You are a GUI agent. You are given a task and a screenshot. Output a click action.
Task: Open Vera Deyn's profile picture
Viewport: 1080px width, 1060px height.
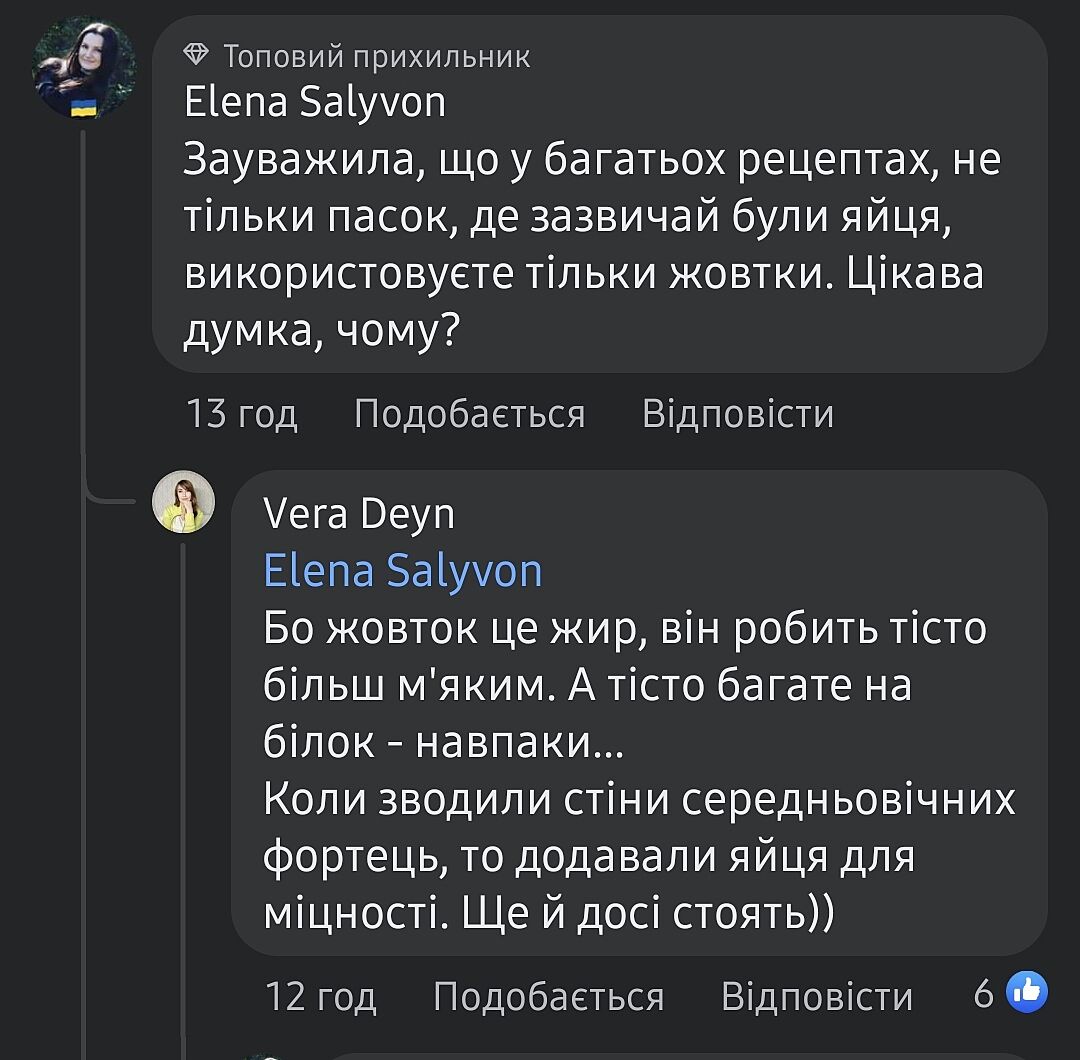(183, 500)
